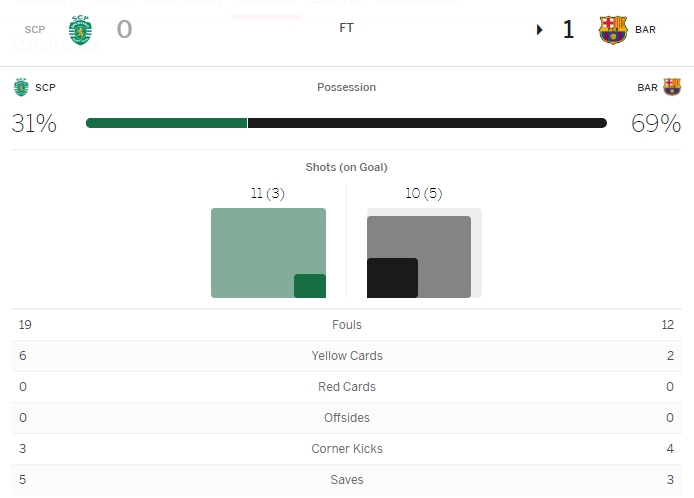Click the Saves row label
Viewport: 694px width, 498px height.
[347, 480]
